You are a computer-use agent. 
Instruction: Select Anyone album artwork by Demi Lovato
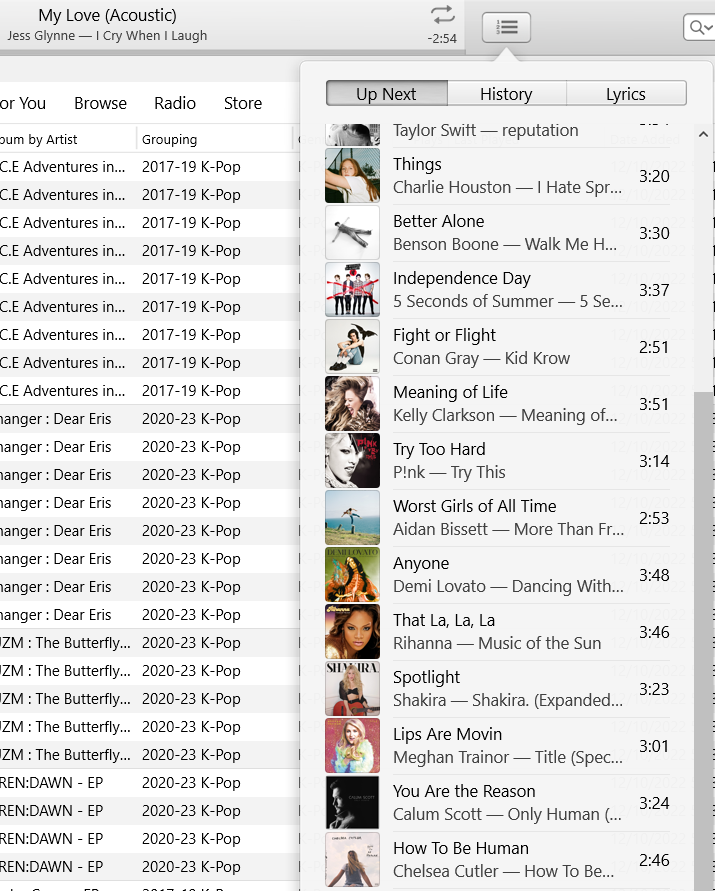point(352,574)
